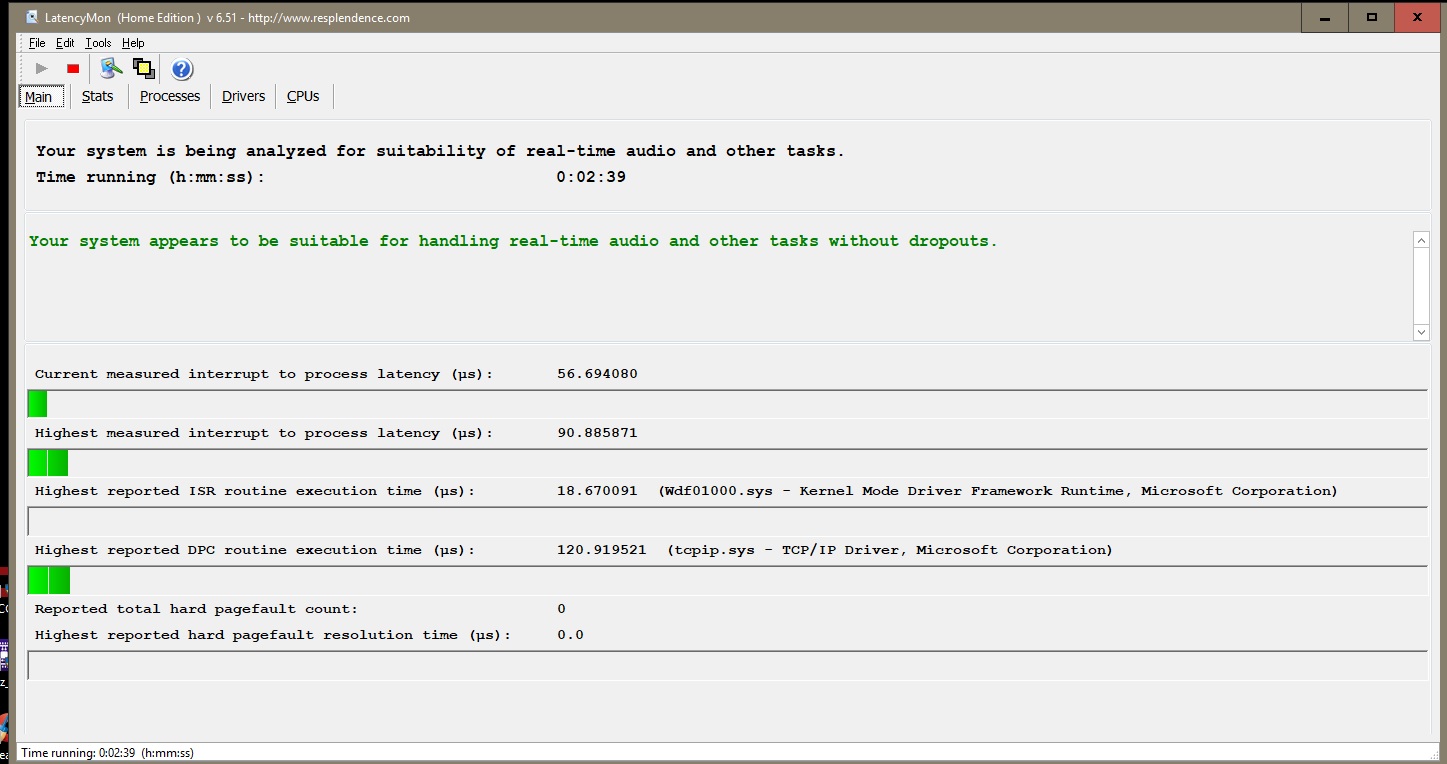
Task: Click the message box scroll down arrow
Action: 1421,332
